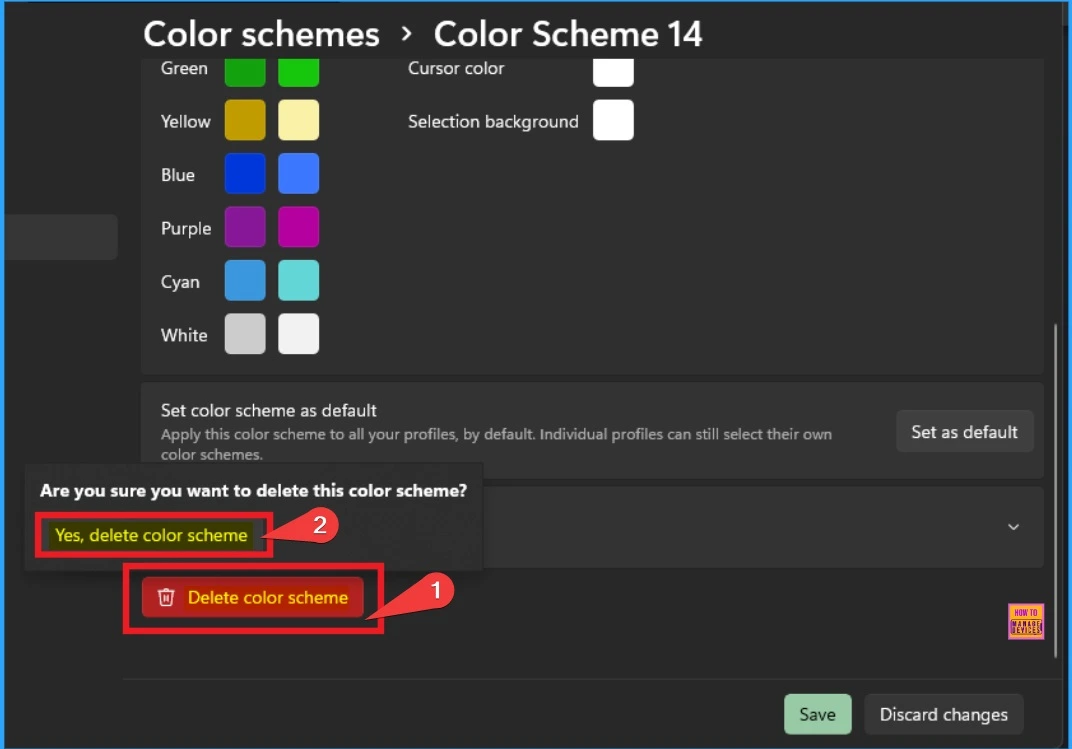The image size is (1072, 749).
Task: Open the dark Purple color swatch
Action: [245, 227]
